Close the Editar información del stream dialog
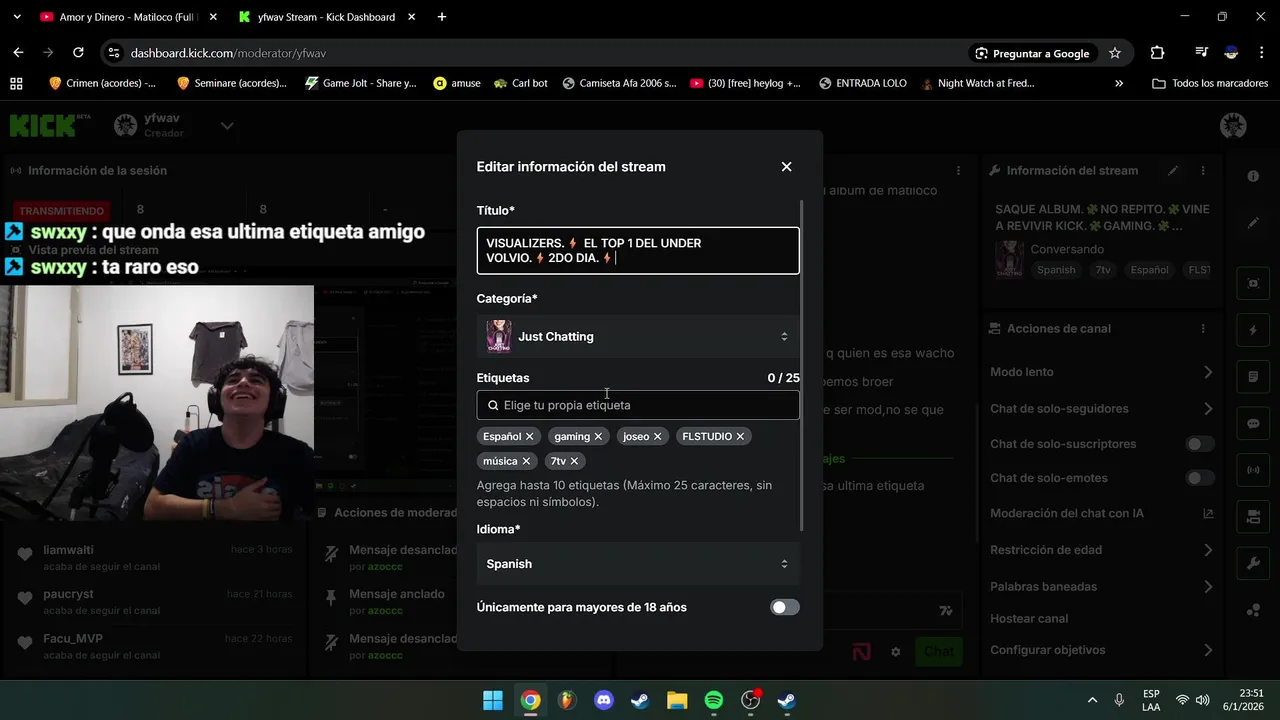 click(786, 167)
